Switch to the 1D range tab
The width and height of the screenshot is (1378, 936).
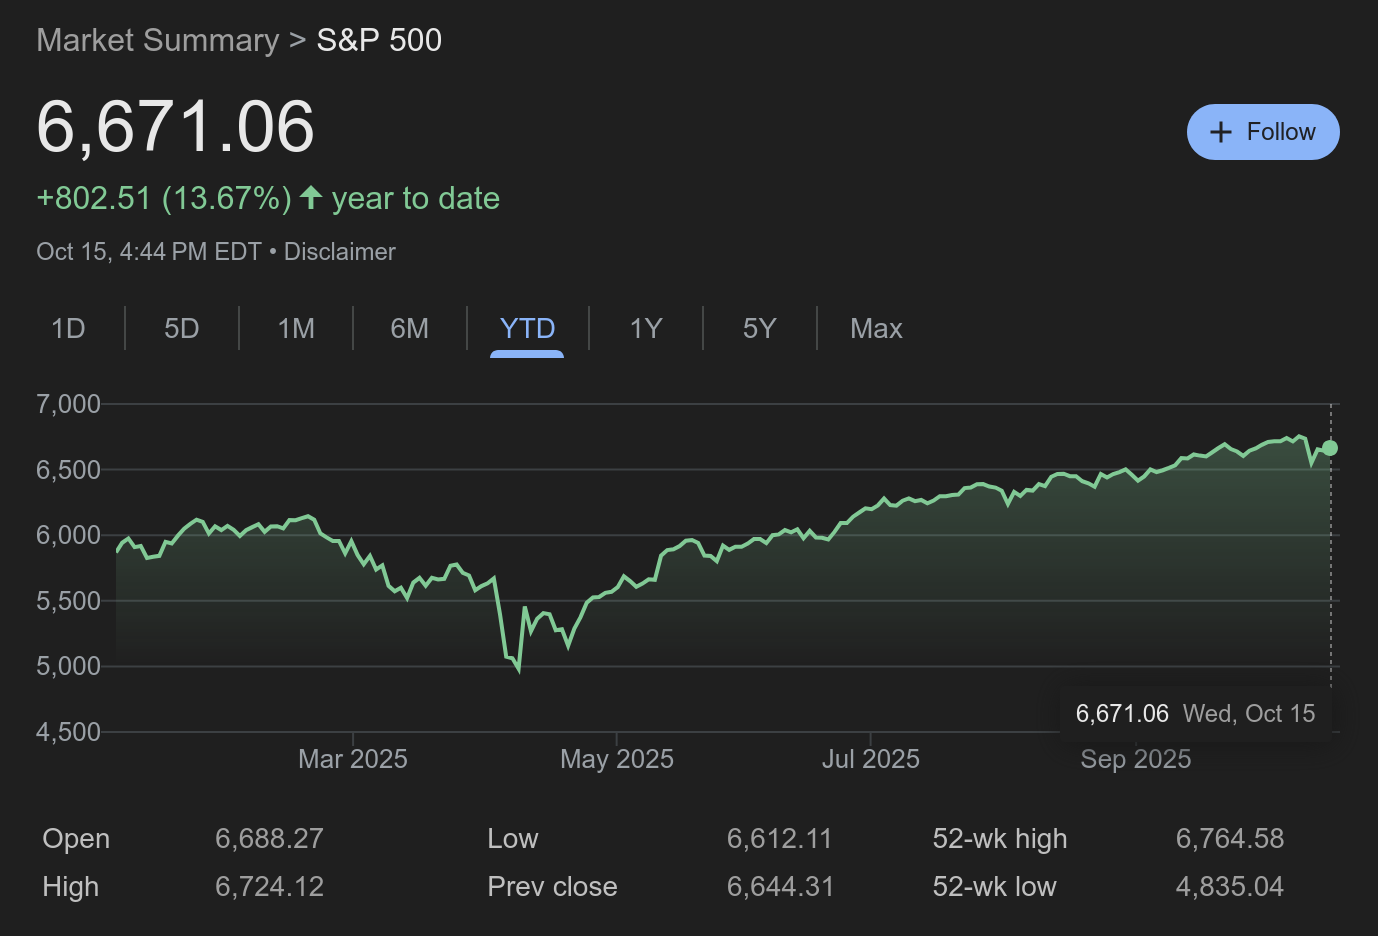(x=68, y=328)
